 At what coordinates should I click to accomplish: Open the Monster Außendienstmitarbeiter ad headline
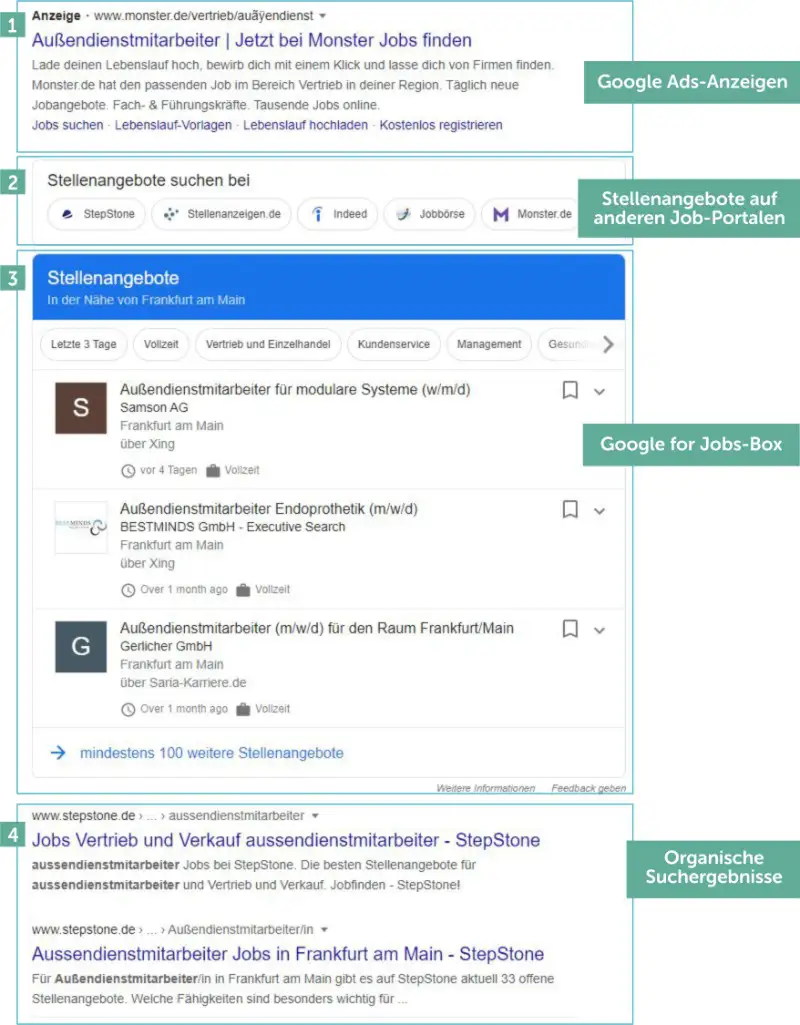tap(252, 41)
